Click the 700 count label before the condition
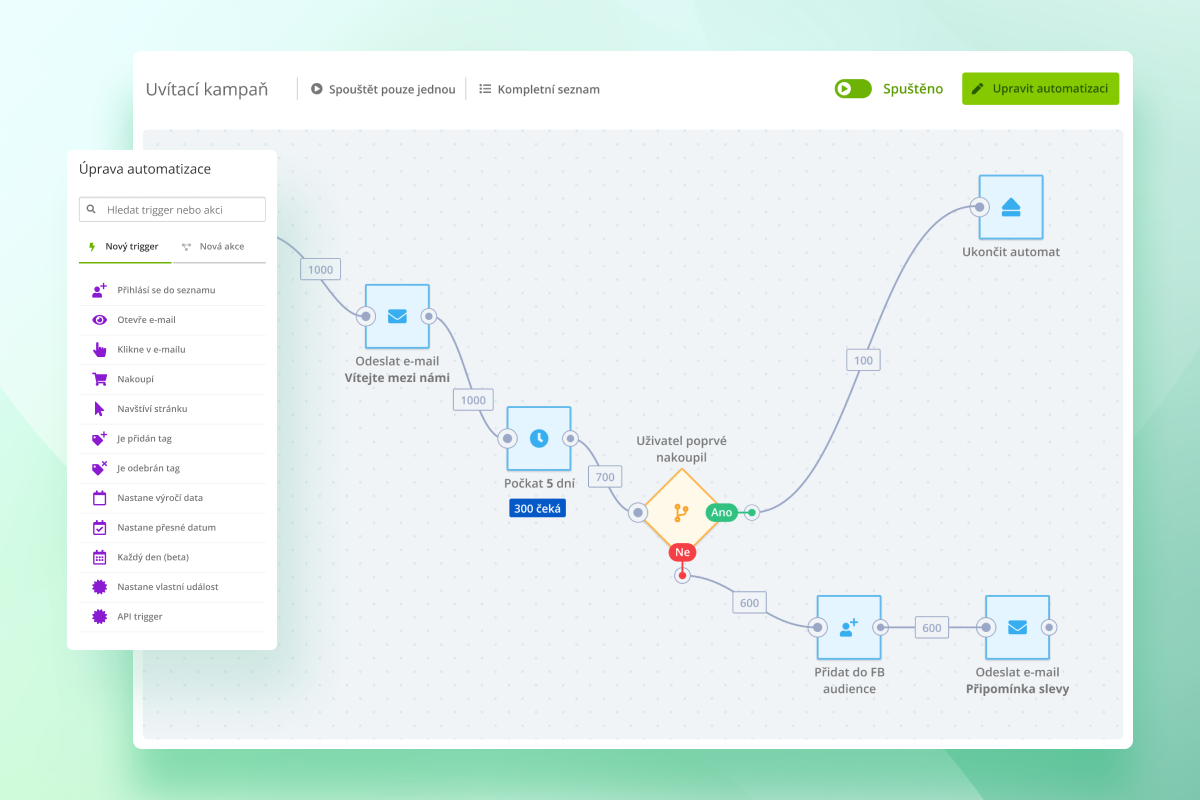The image size is (1200, 800). tap(605, 477)
